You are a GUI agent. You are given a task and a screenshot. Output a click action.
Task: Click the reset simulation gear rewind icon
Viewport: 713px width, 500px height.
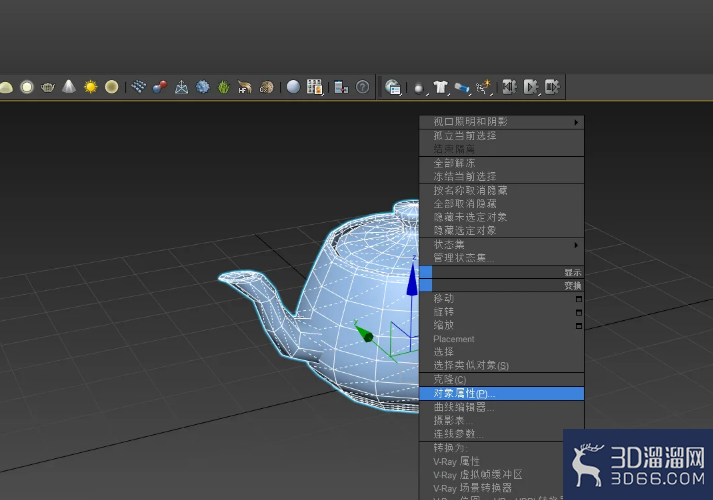tap(510, 87)
